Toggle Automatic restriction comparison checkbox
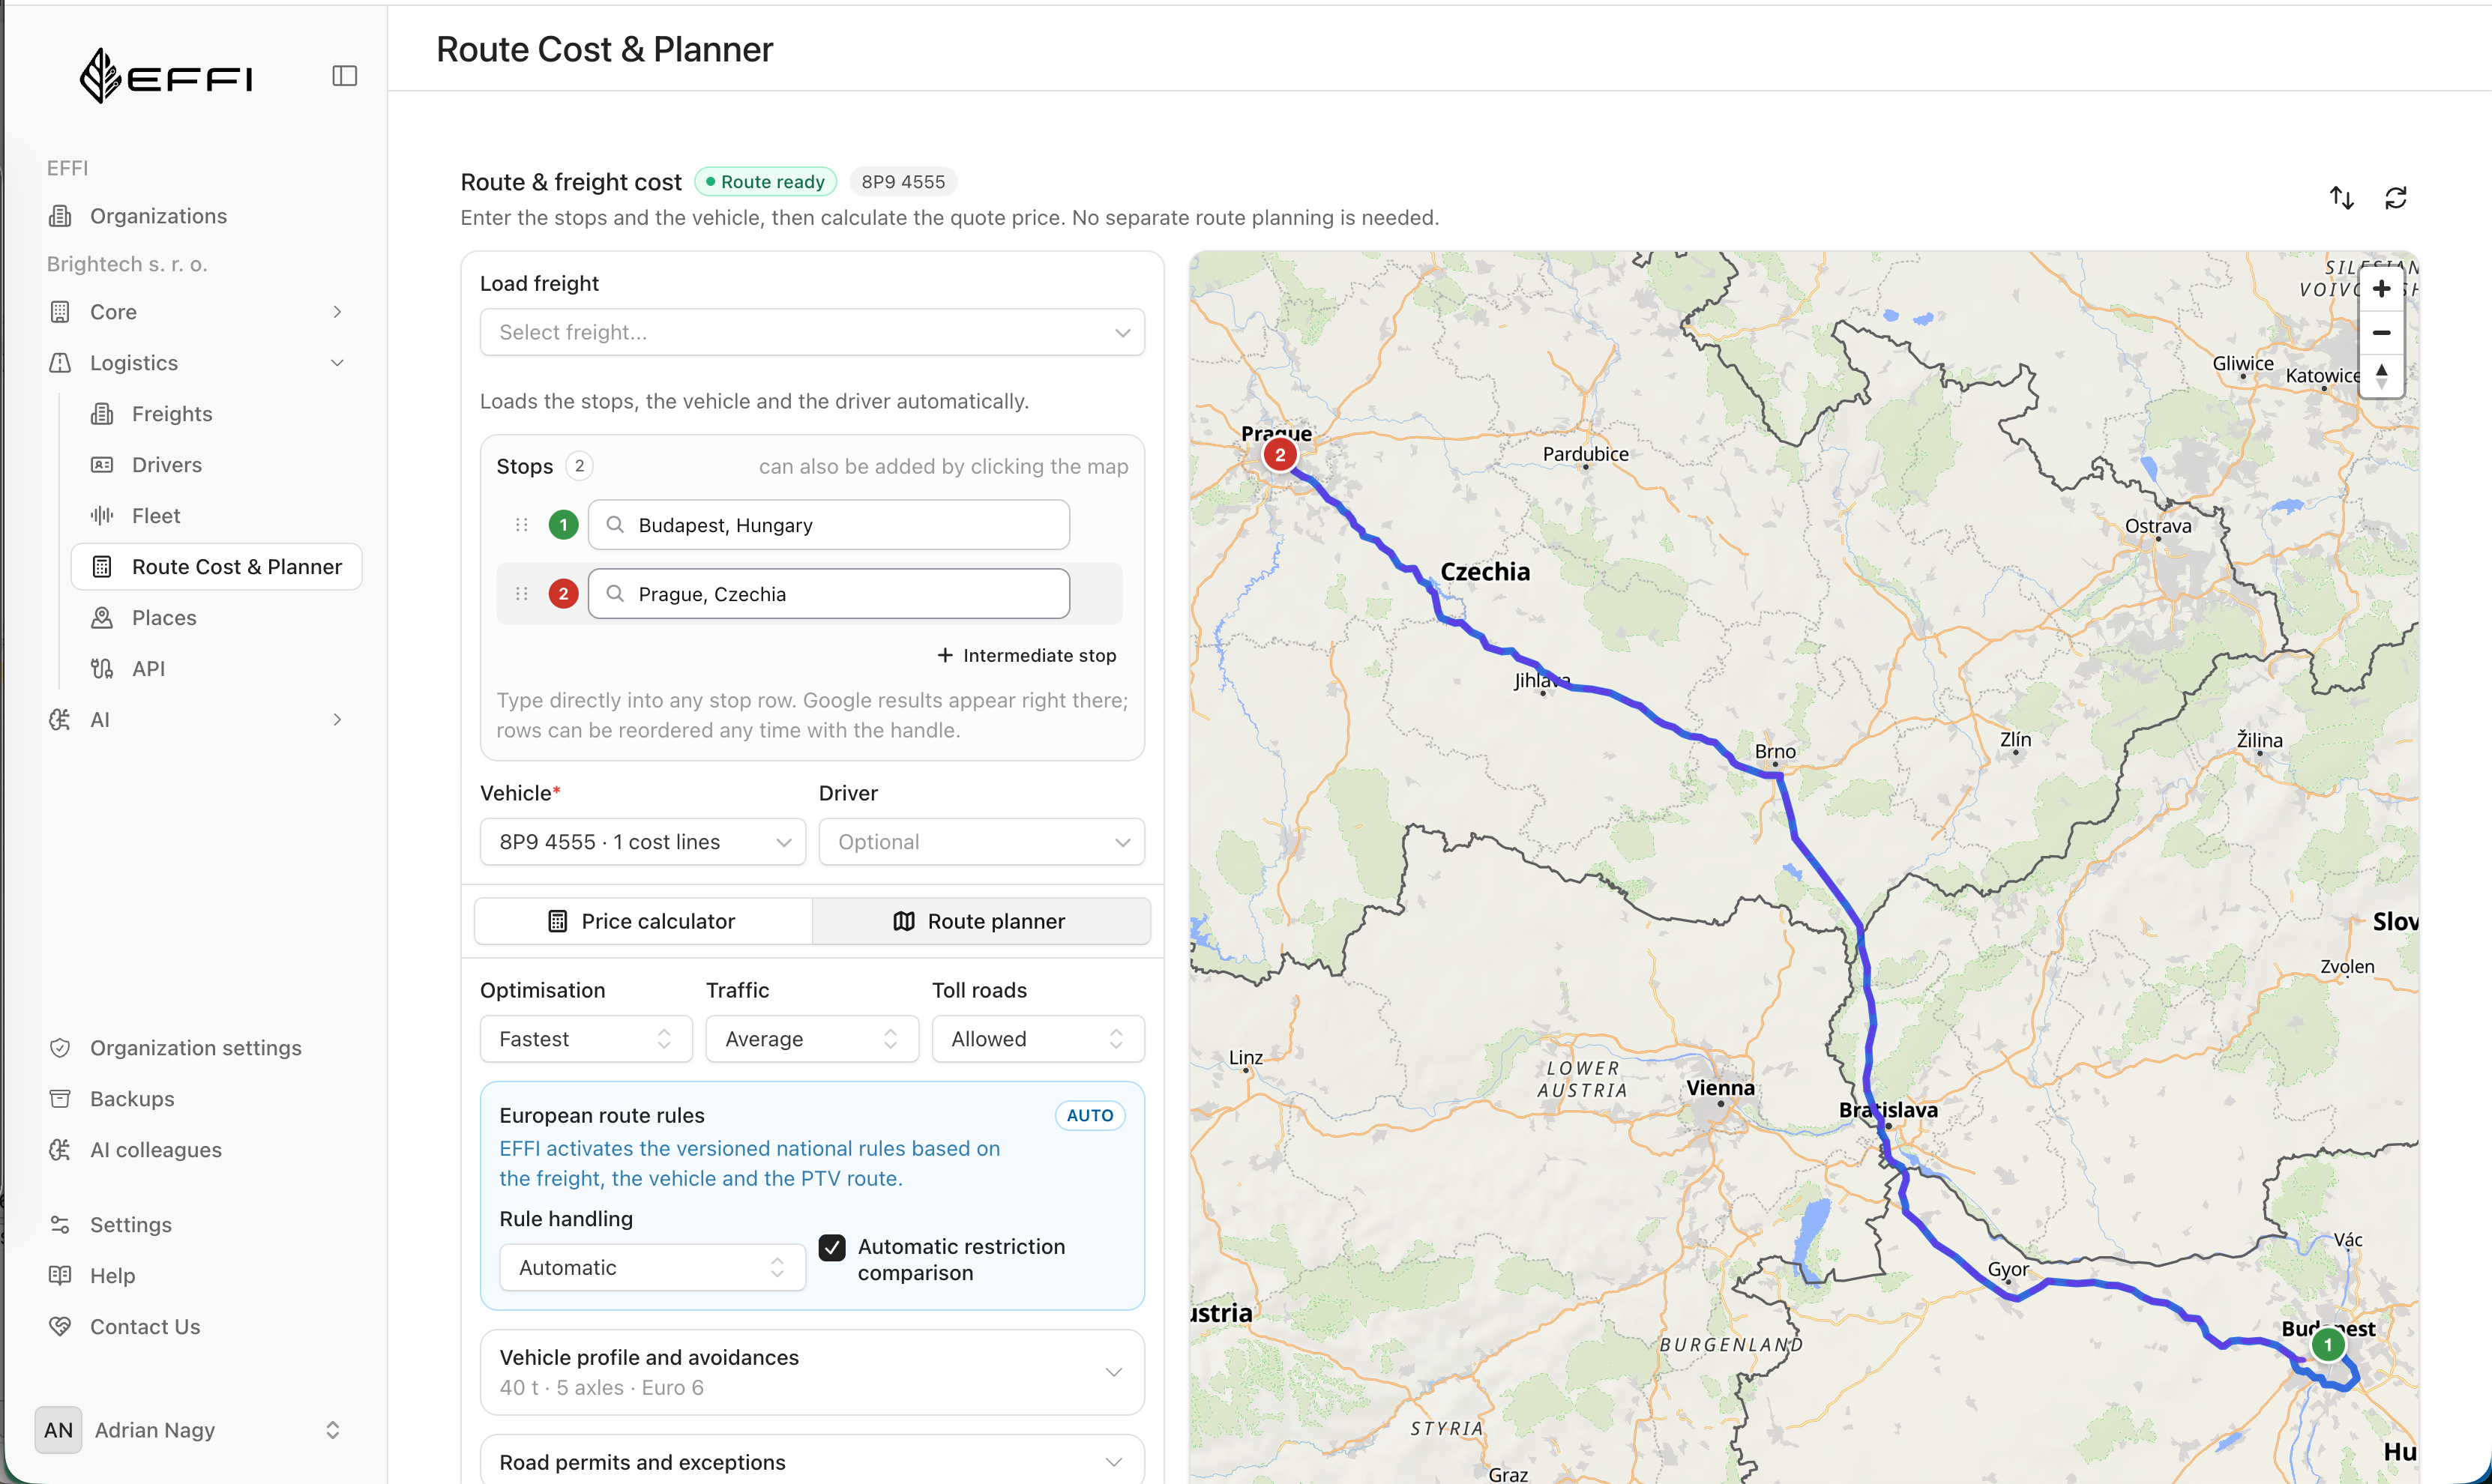This screenshot has height=1484, width=2492. click(x=832, y=1247)
